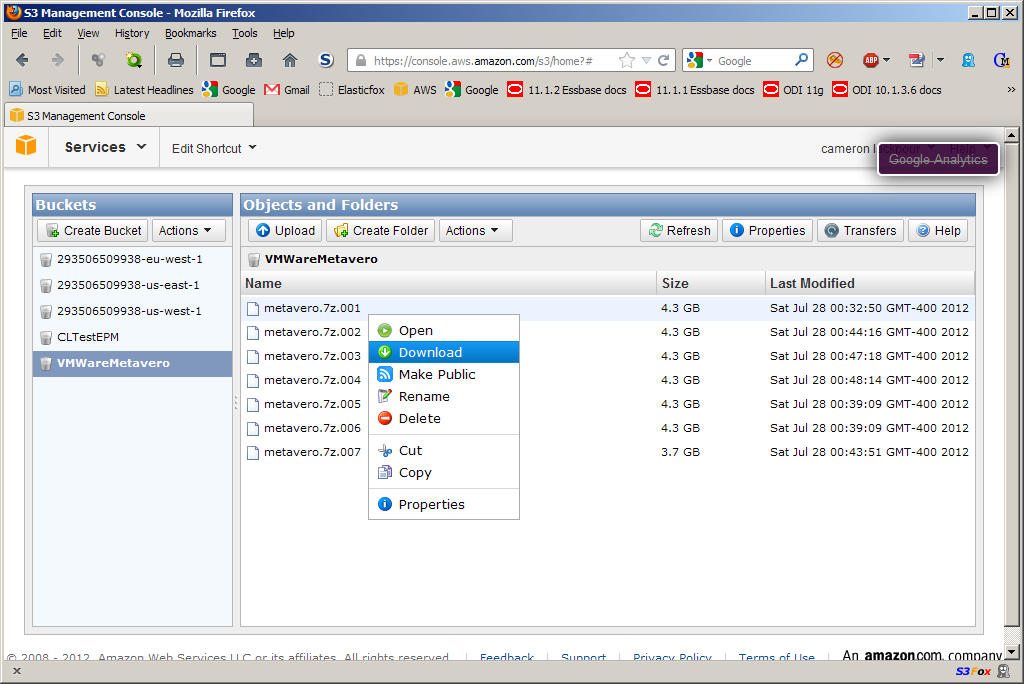Click the S3Fox status bar icon
This screenshot has width=1024, height=684.
pyautogui.click(x=973, y=671)
